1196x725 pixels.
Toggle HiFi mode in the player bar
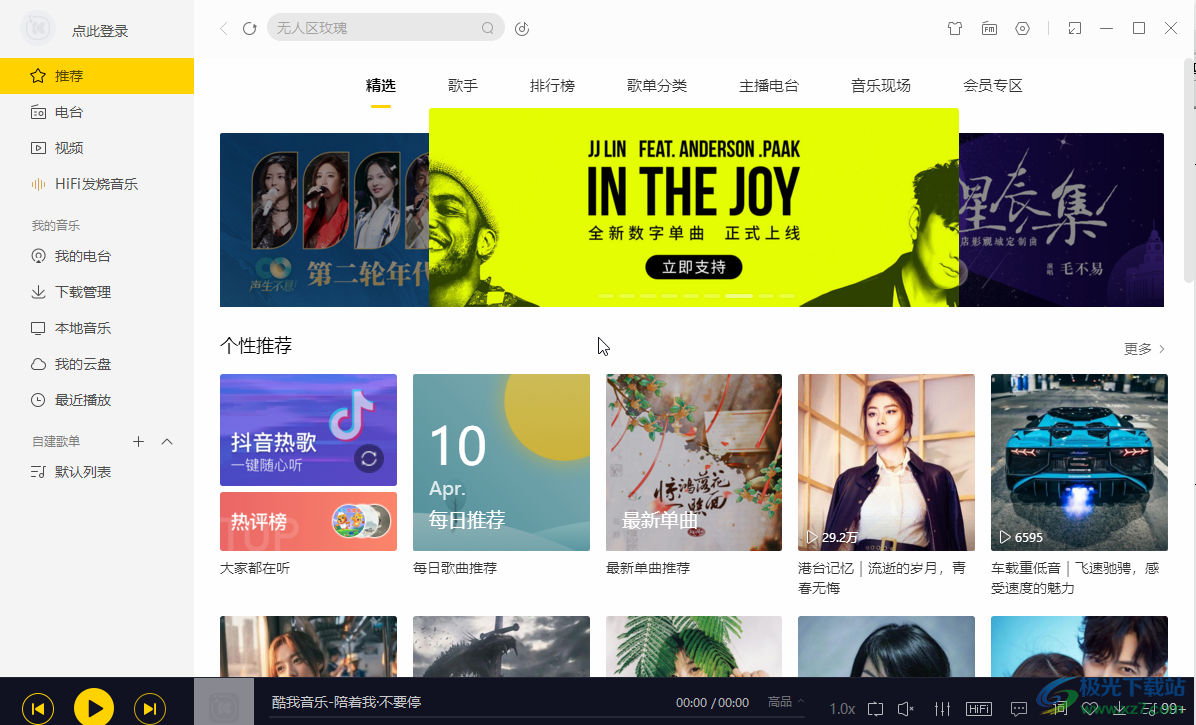[x=979, y=708]
